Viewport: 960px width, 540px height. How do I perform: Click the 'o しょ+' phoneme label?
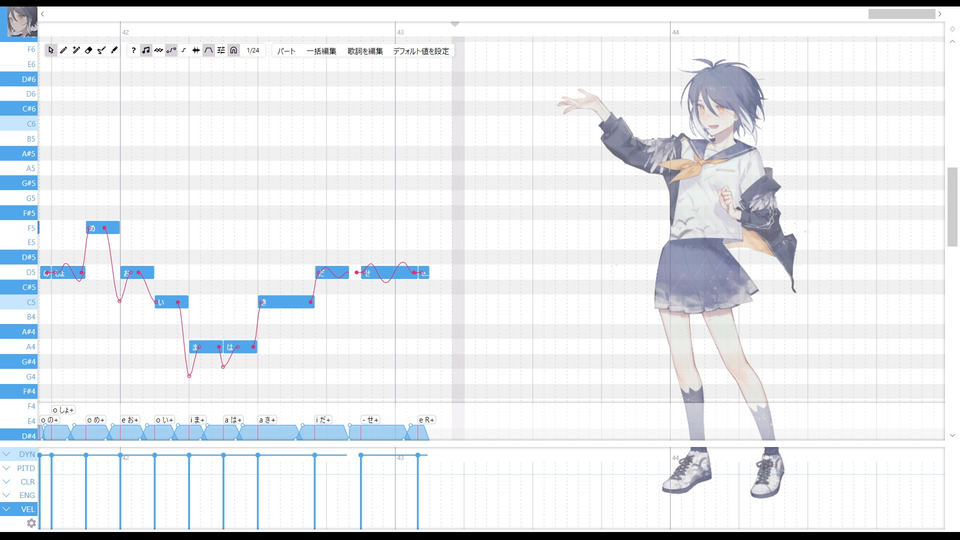tap(63, 410)
